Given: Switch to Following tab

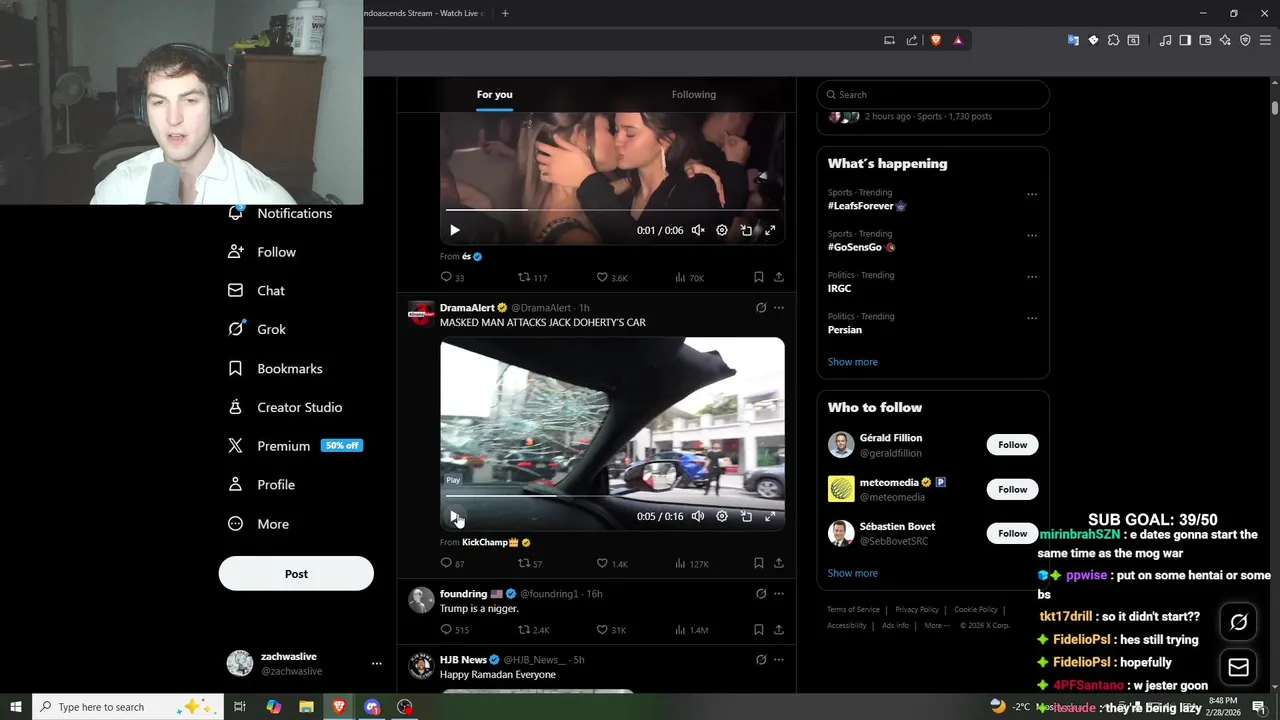Looking at the screenshot, I should 694,94.
